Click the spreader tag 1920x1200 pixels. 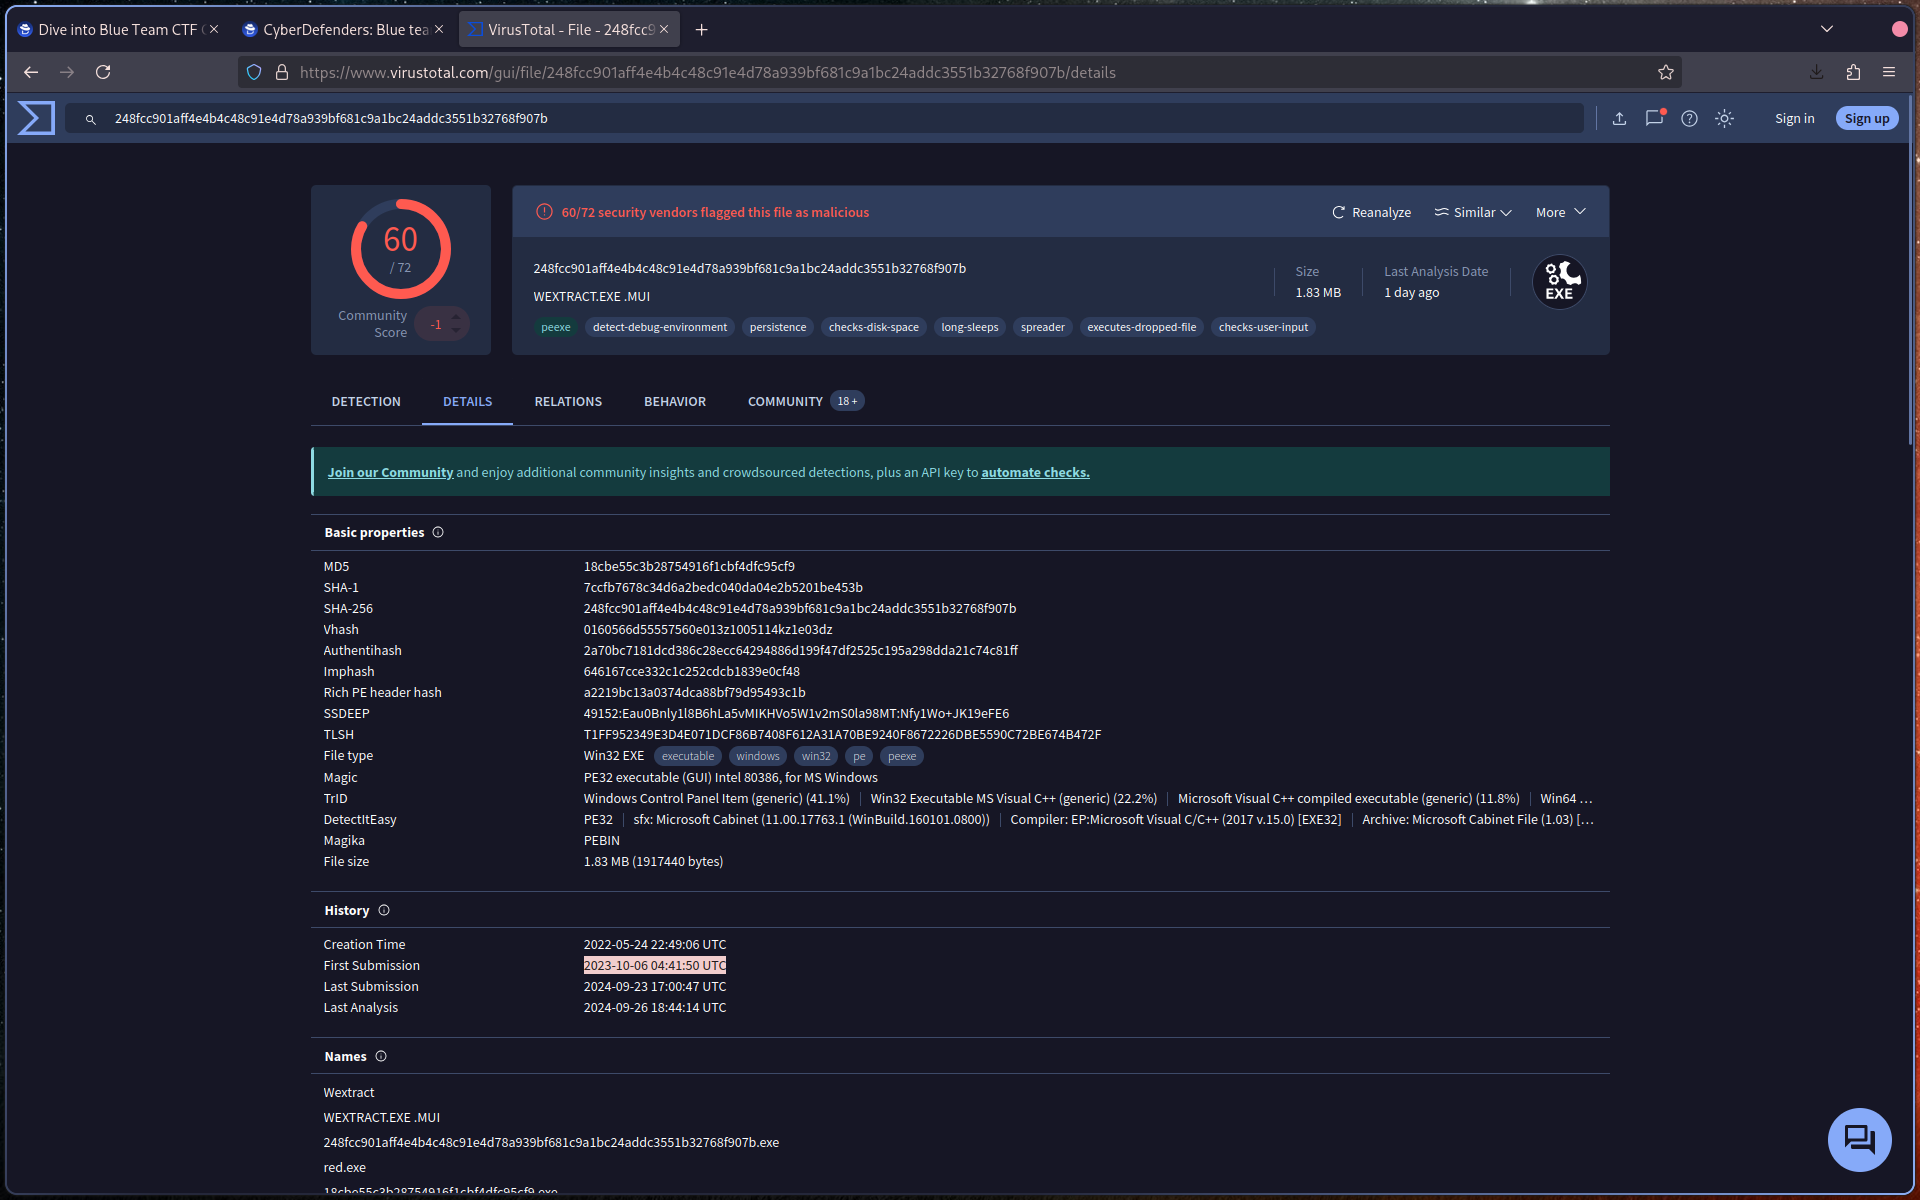point(1043,327)
